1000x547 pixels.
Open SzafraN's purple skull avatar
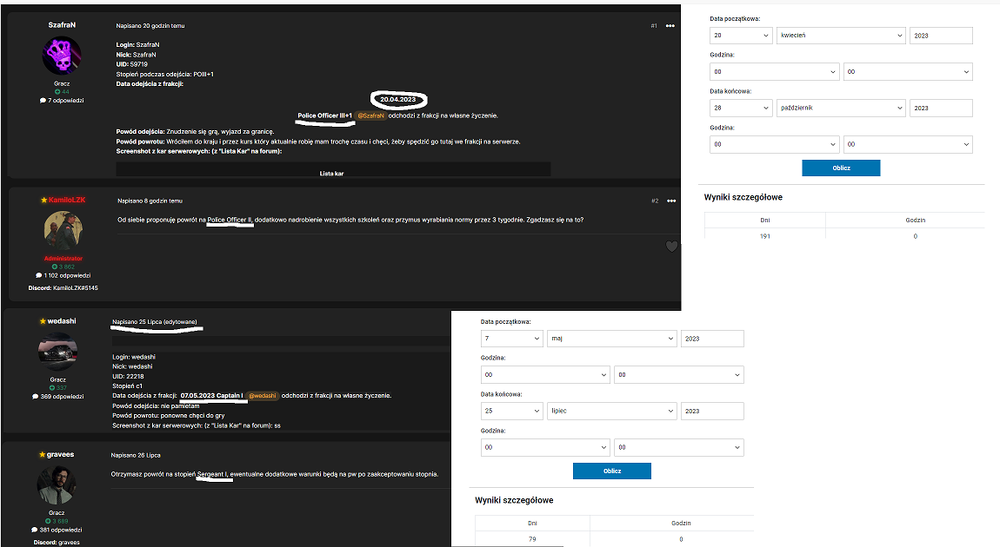coord(61,55)
